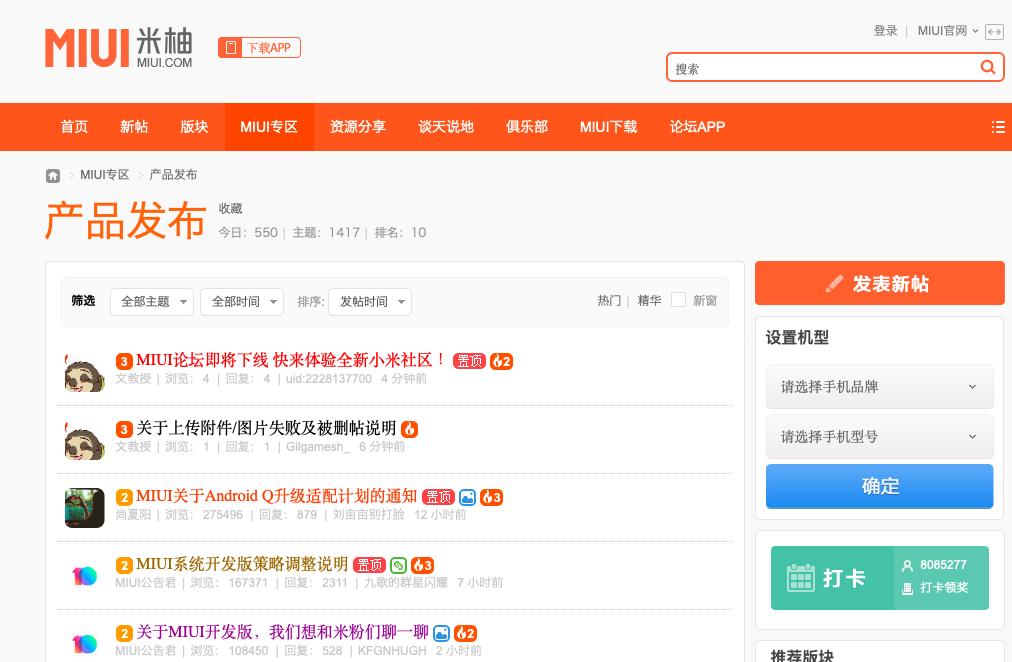Image resolution: width=1012 pixels, height=662 pixels.
Task: Switch to the 俱乐部 navigation tab
Action: [x=526, y=127]
